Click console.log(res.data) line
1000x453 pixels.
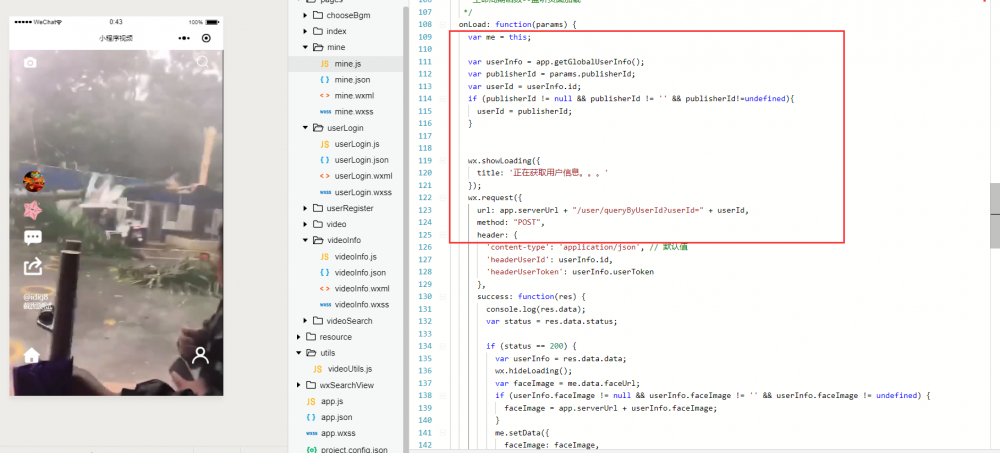(536, 309)
